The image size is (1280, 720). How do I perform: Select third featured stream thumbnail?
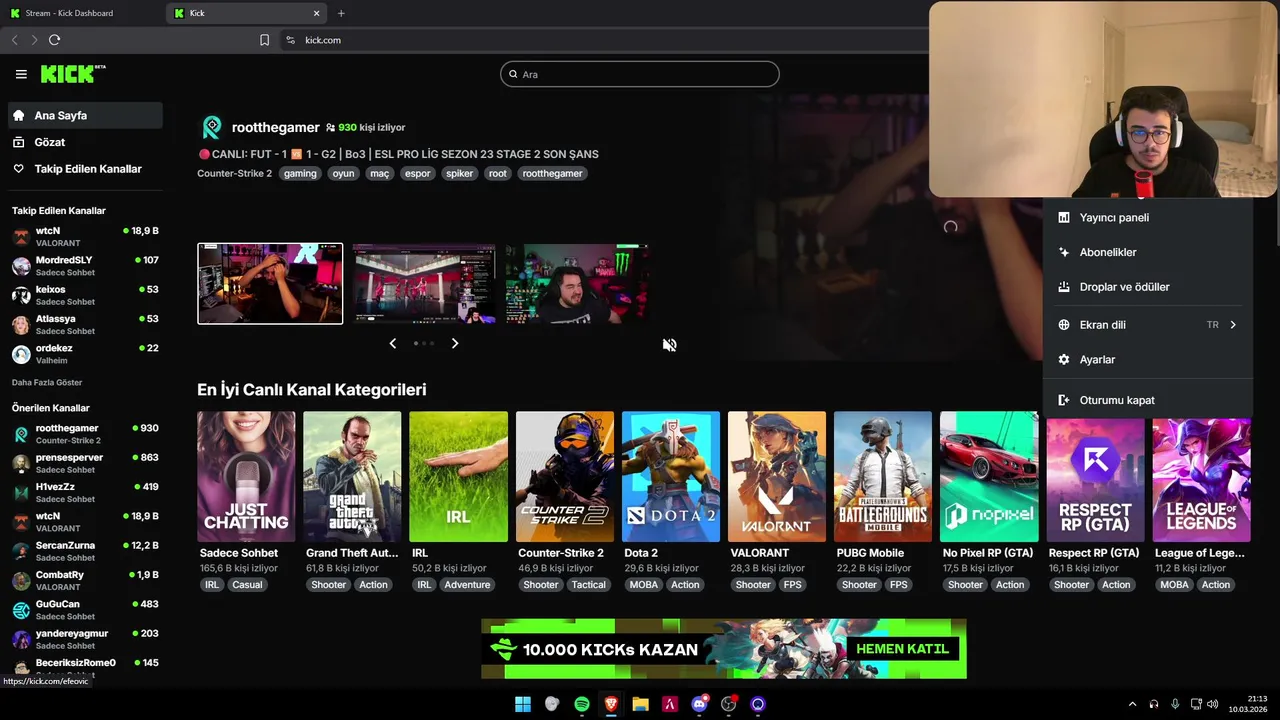(577, 284)
